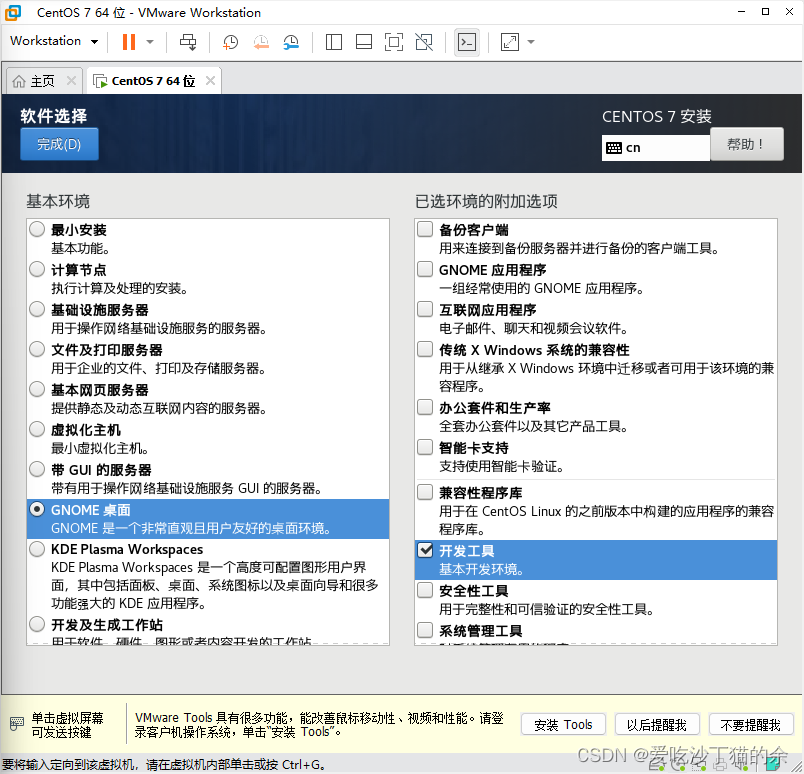Click VMware Workstation logo in title bar
Image resolution: width=804 pixels, height=774 pixels.
coord(13,12)
